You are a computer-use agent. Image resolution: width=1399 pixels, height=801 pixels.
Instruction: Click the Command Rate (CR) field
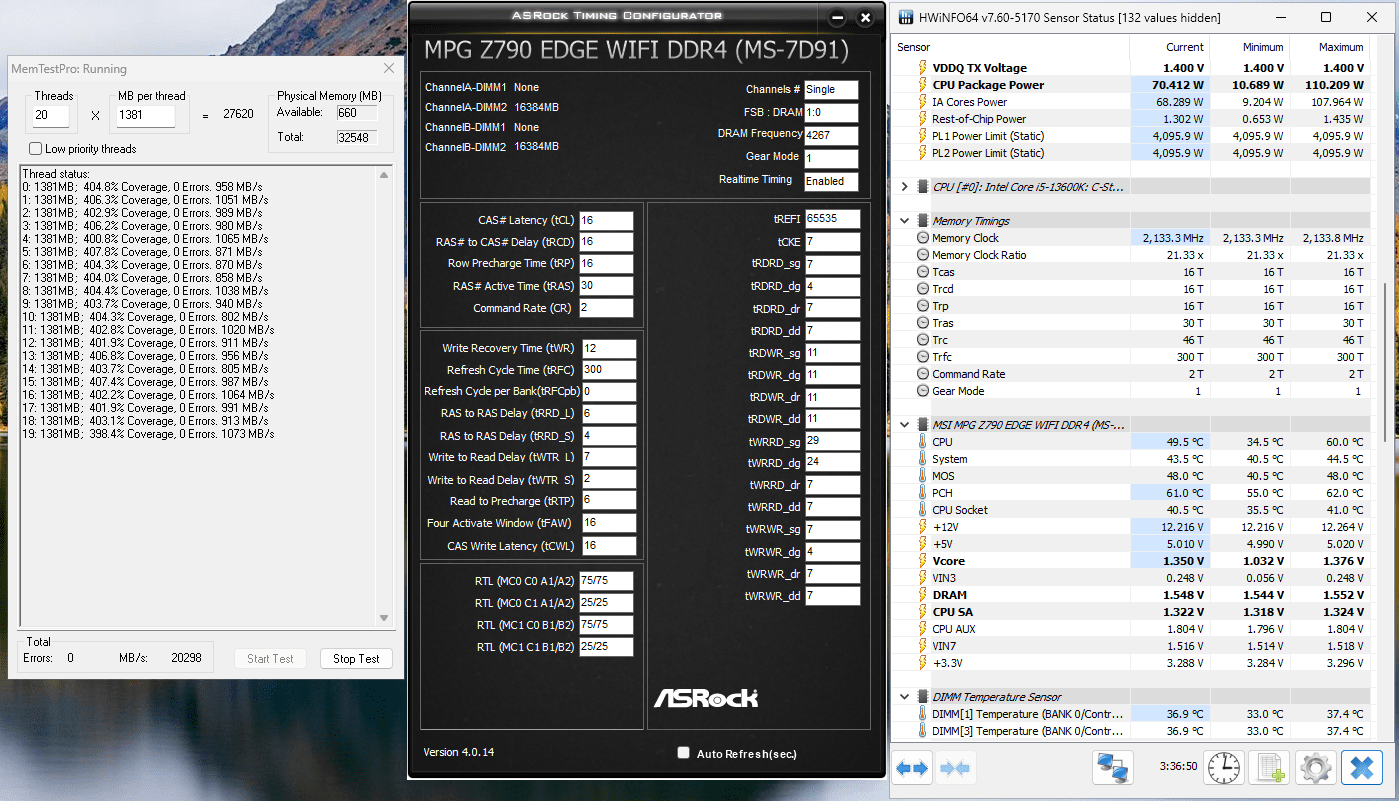(x=606, y=308)
